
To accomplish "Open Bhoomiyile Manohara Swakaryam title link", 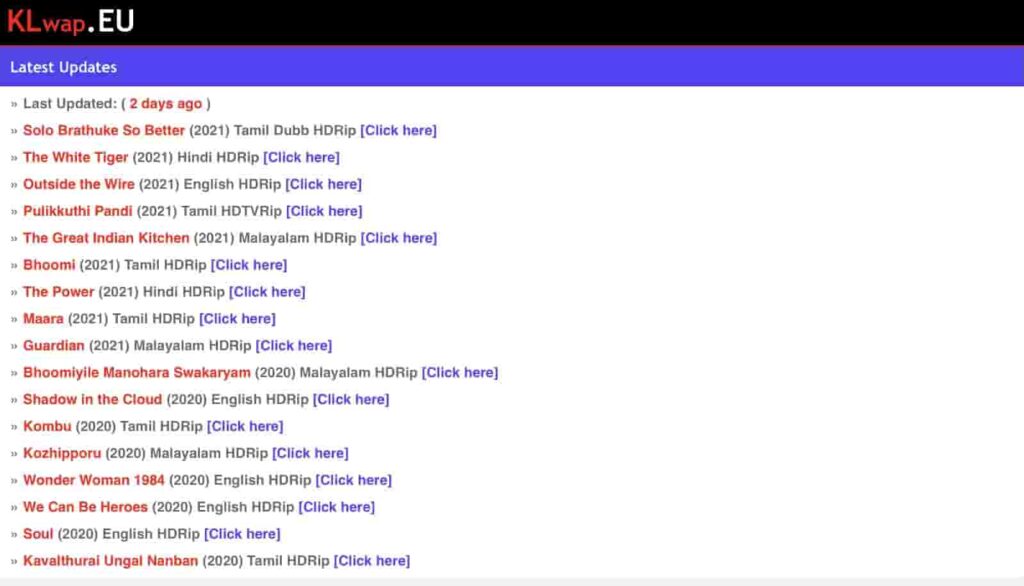I will pos(137,372).
